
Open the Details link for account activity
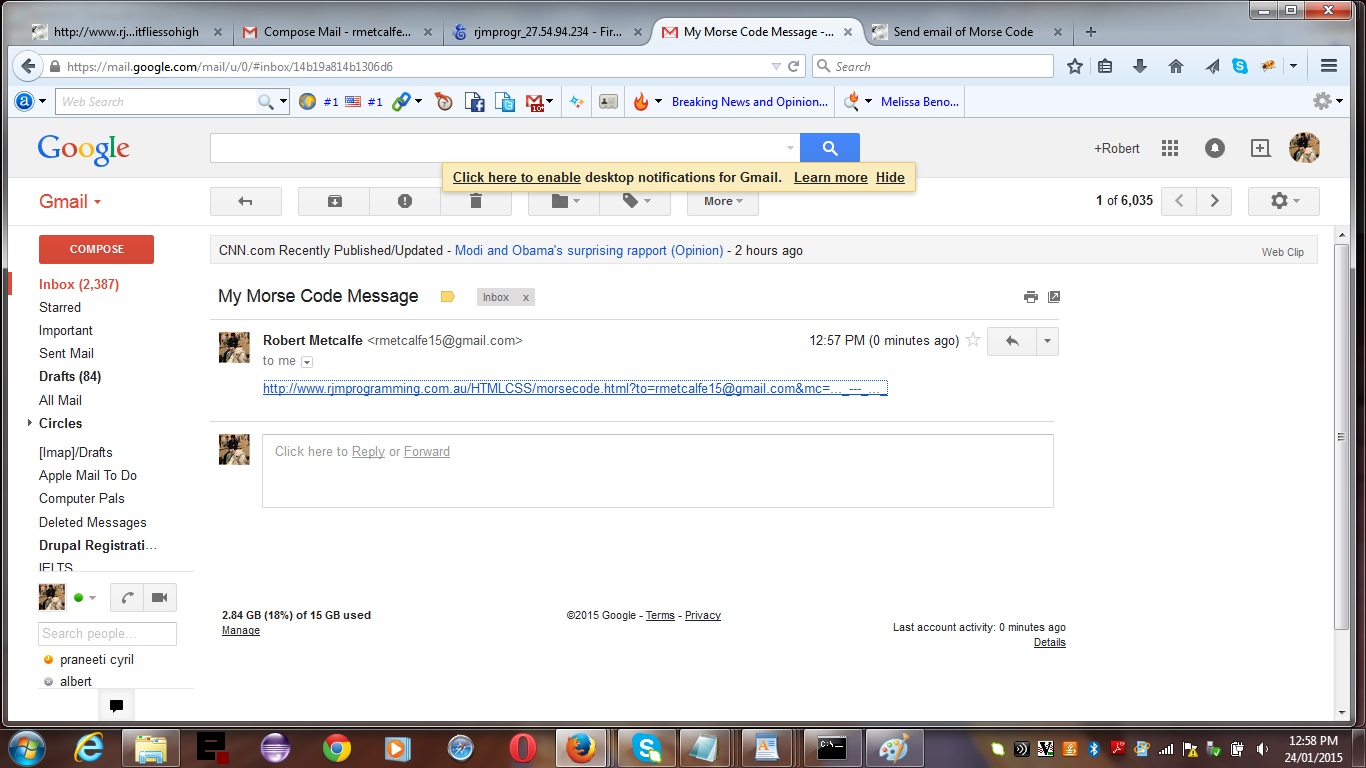coord(1050,642)
